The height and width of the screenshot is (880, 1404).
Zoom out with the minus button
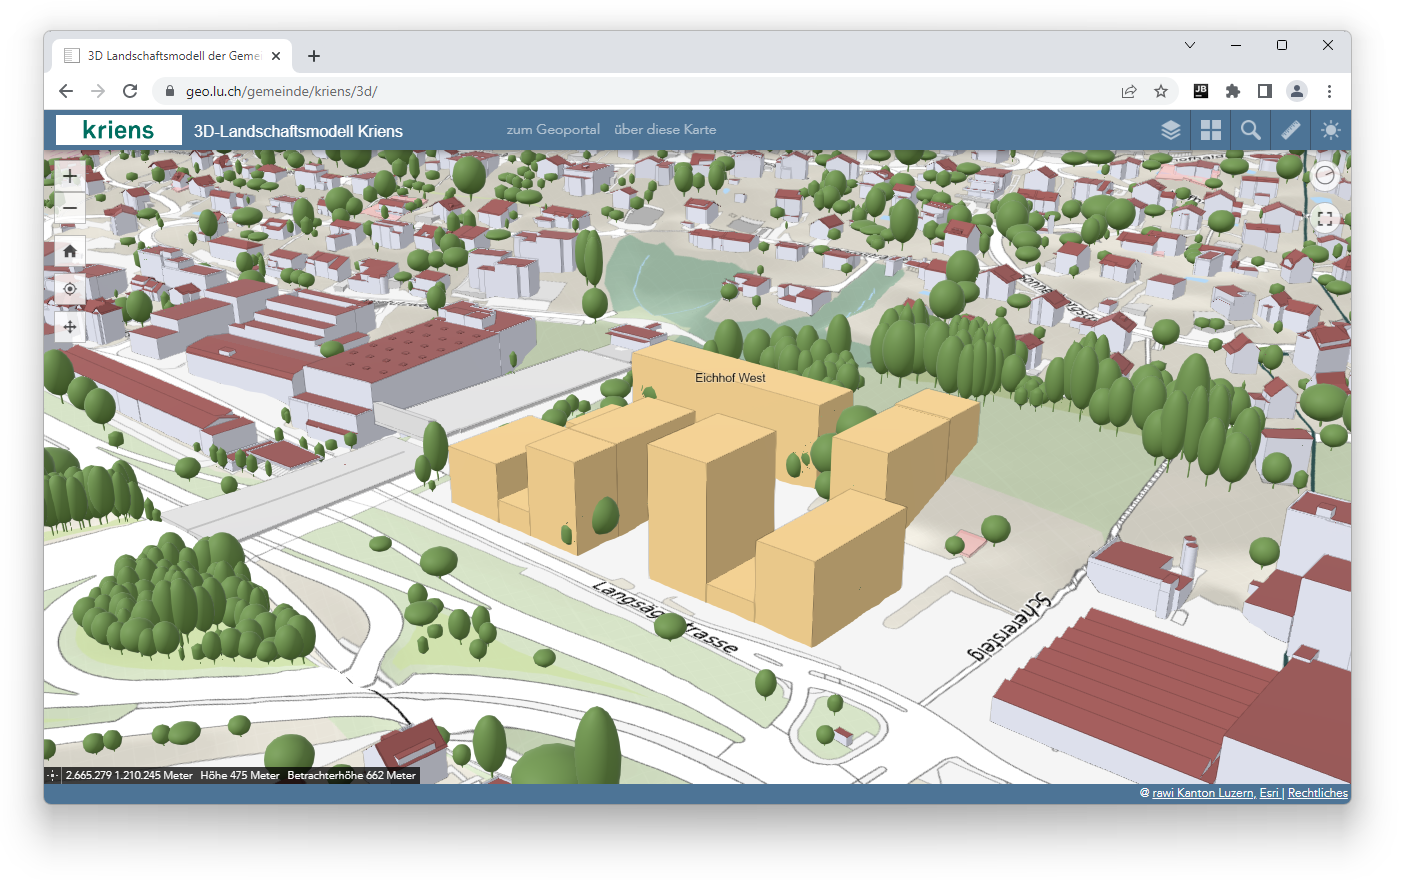pos(70,207)
